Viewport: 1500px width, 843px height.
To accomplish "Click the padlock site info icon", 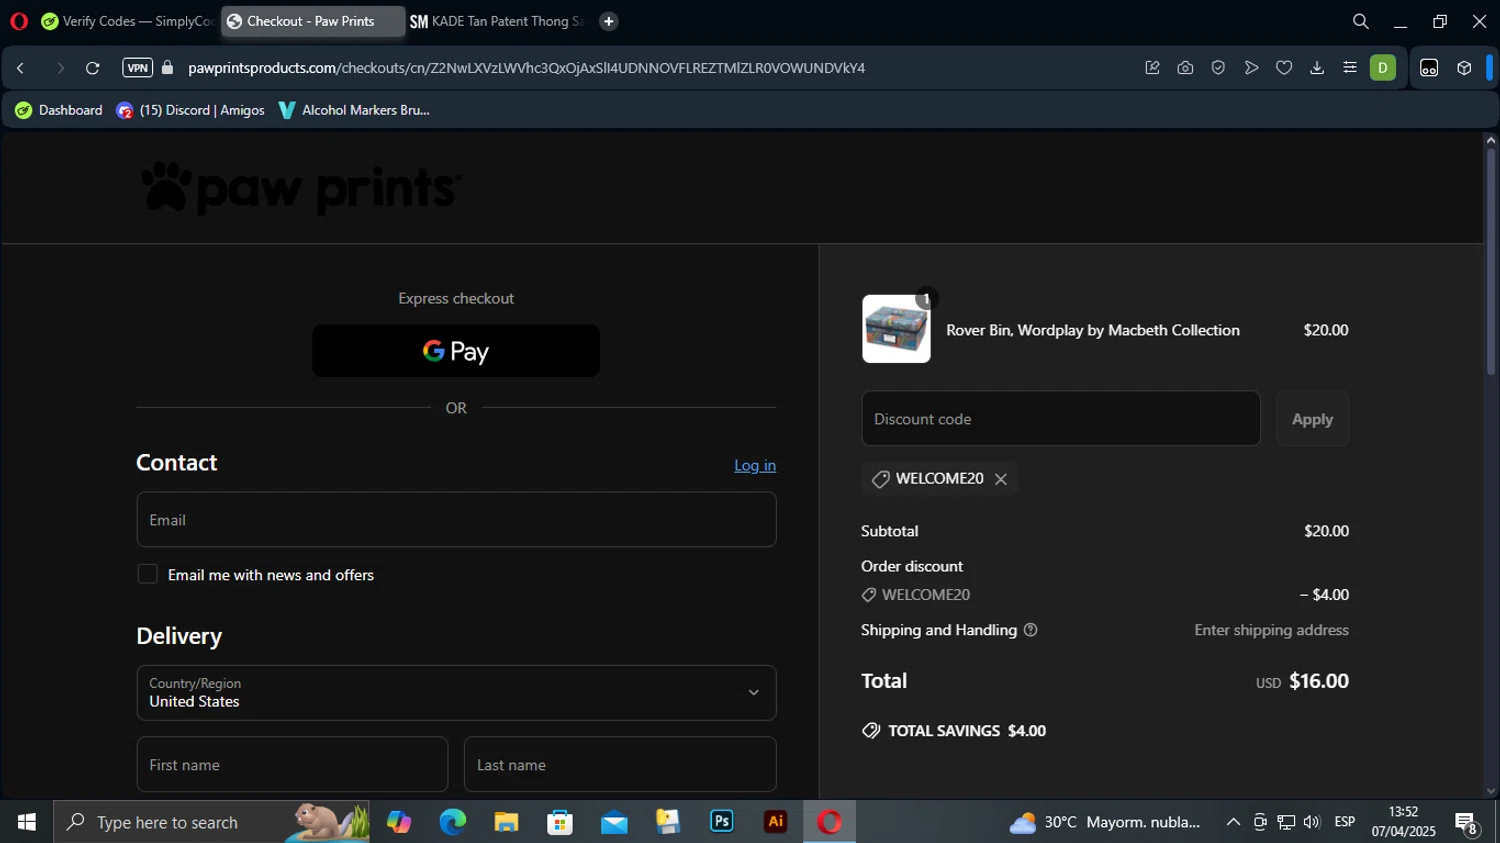I will click(x=168, y=68).
